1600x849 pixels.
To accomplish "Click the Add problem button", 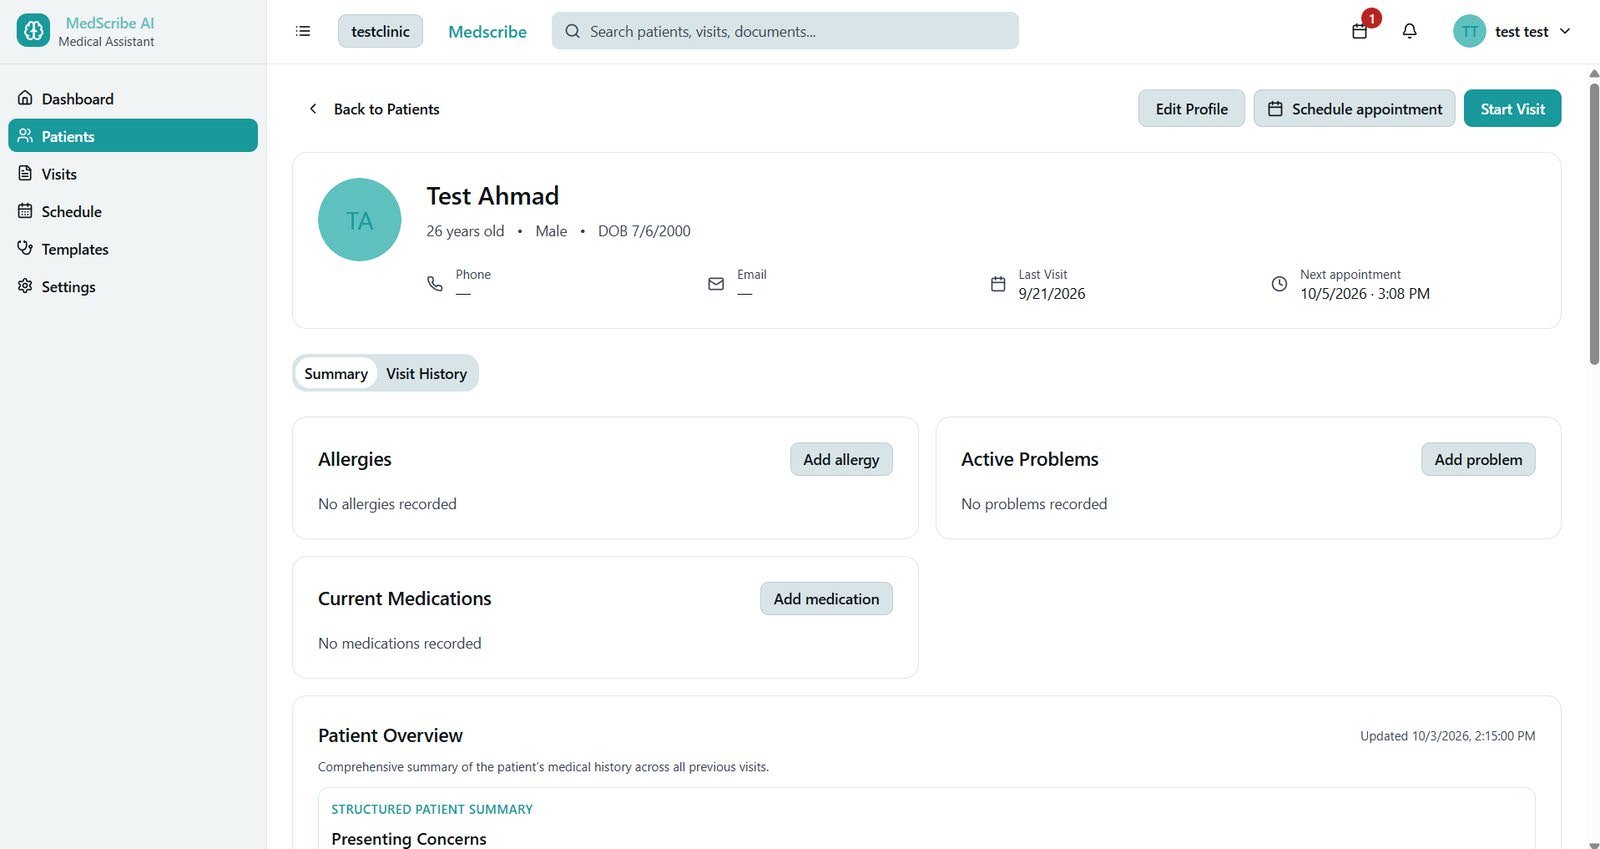I will pyautogui.click(x=1478, y=459).
